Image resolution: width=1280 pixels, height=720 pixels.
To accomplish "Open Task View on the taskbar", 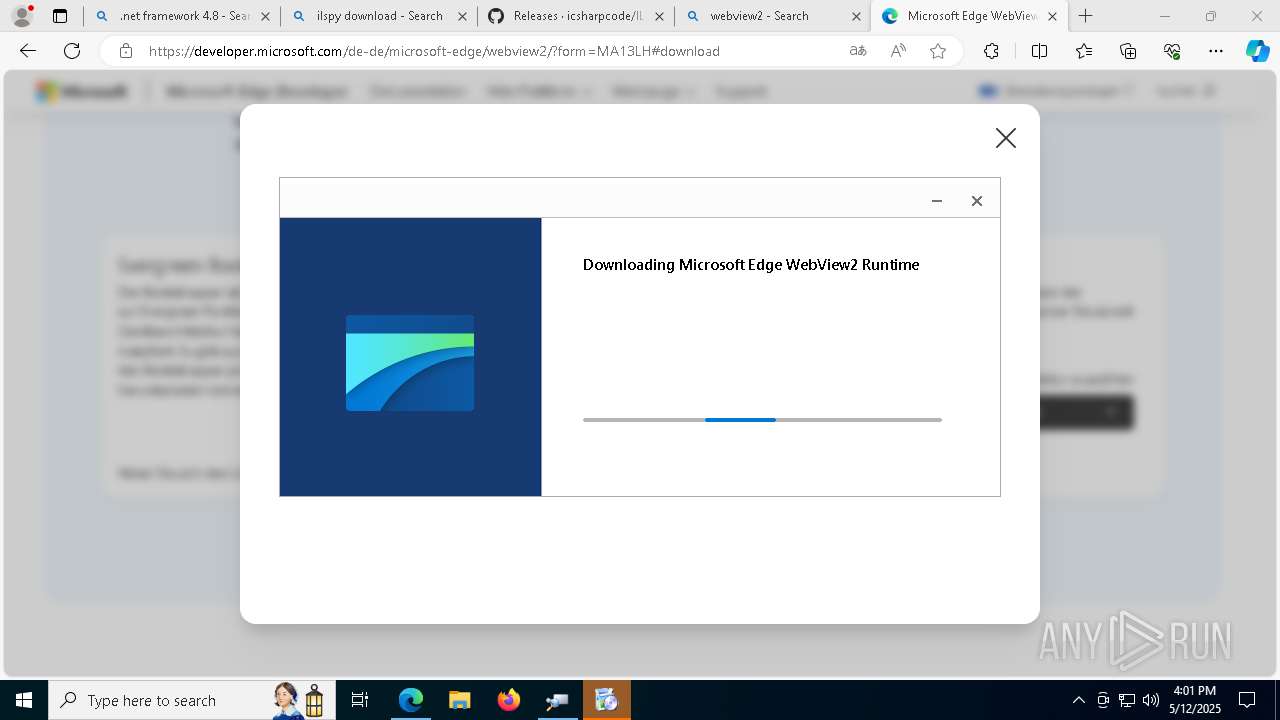I will 361,700.
